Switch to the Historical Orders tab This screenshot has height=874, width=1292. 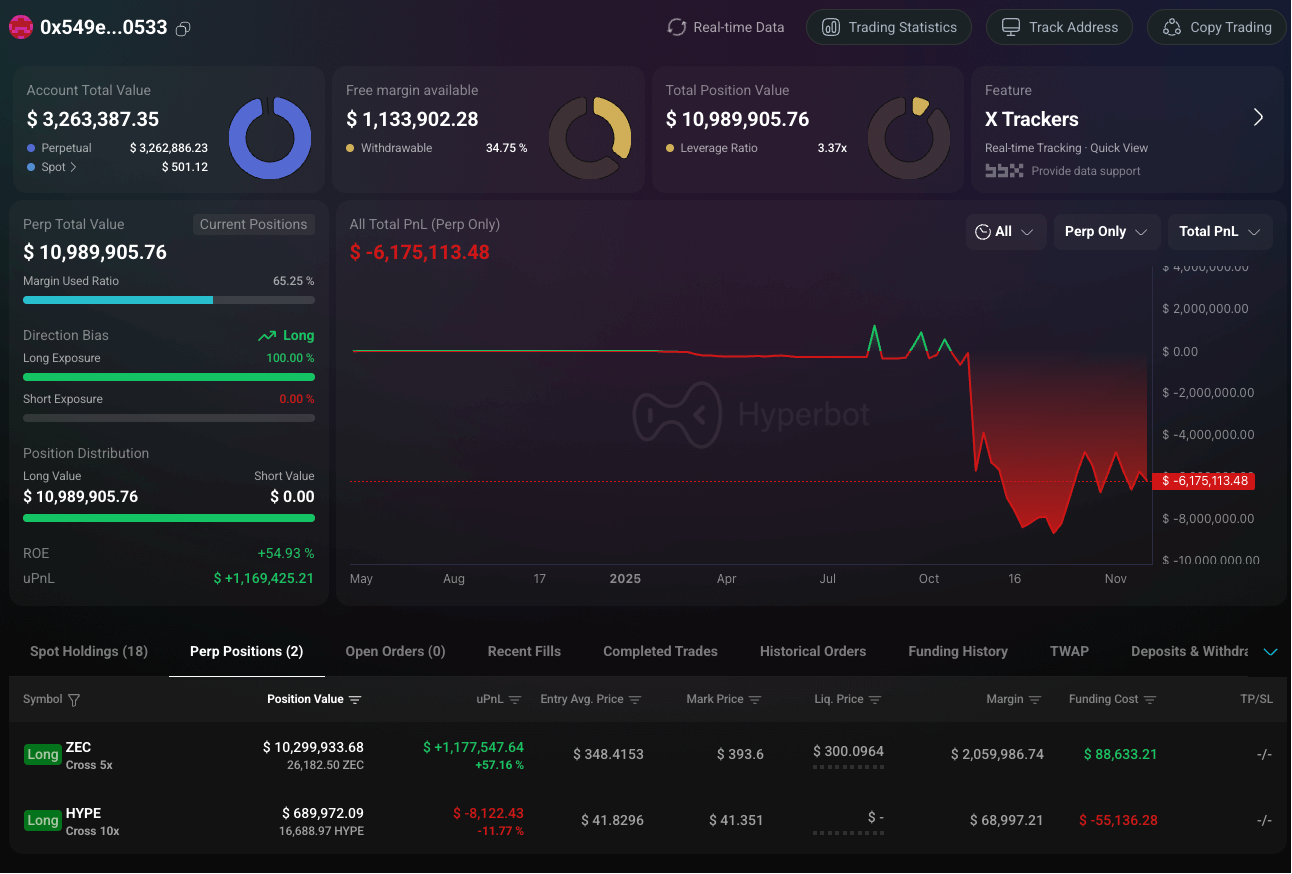pyautogui.click(x=813, y=651)
